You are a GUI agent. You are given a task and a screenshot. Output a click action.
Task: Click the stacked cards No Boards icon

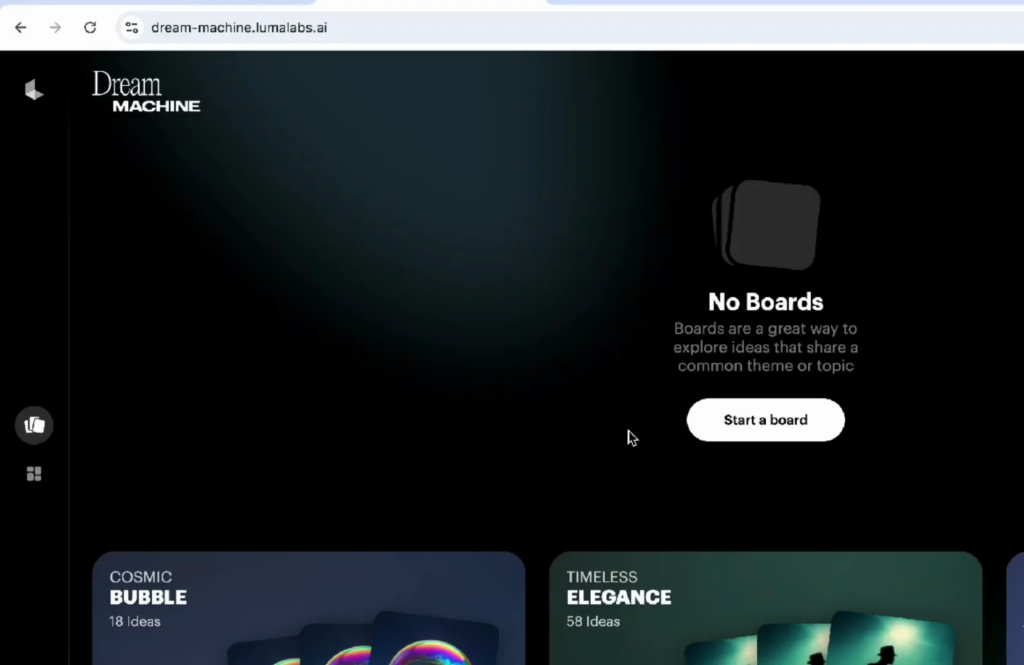click(x=766, y=225)
